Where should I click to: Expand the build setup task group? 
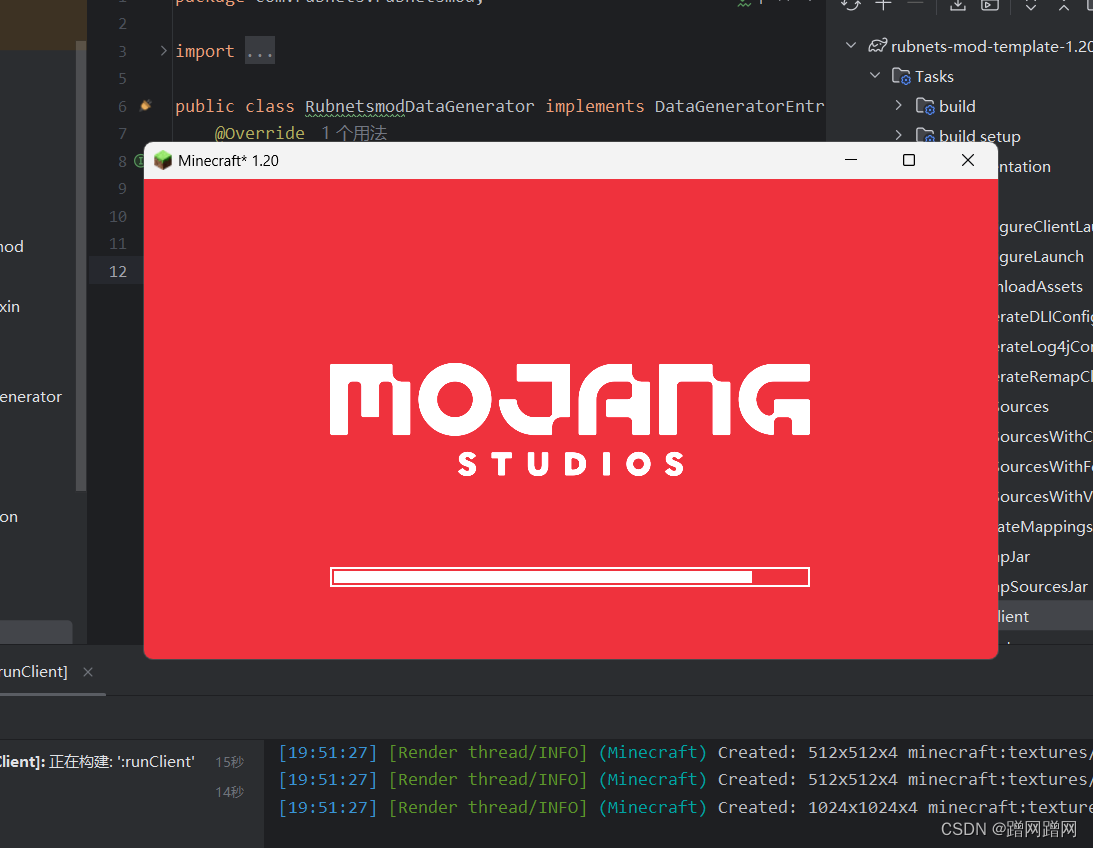pos(899,135)
